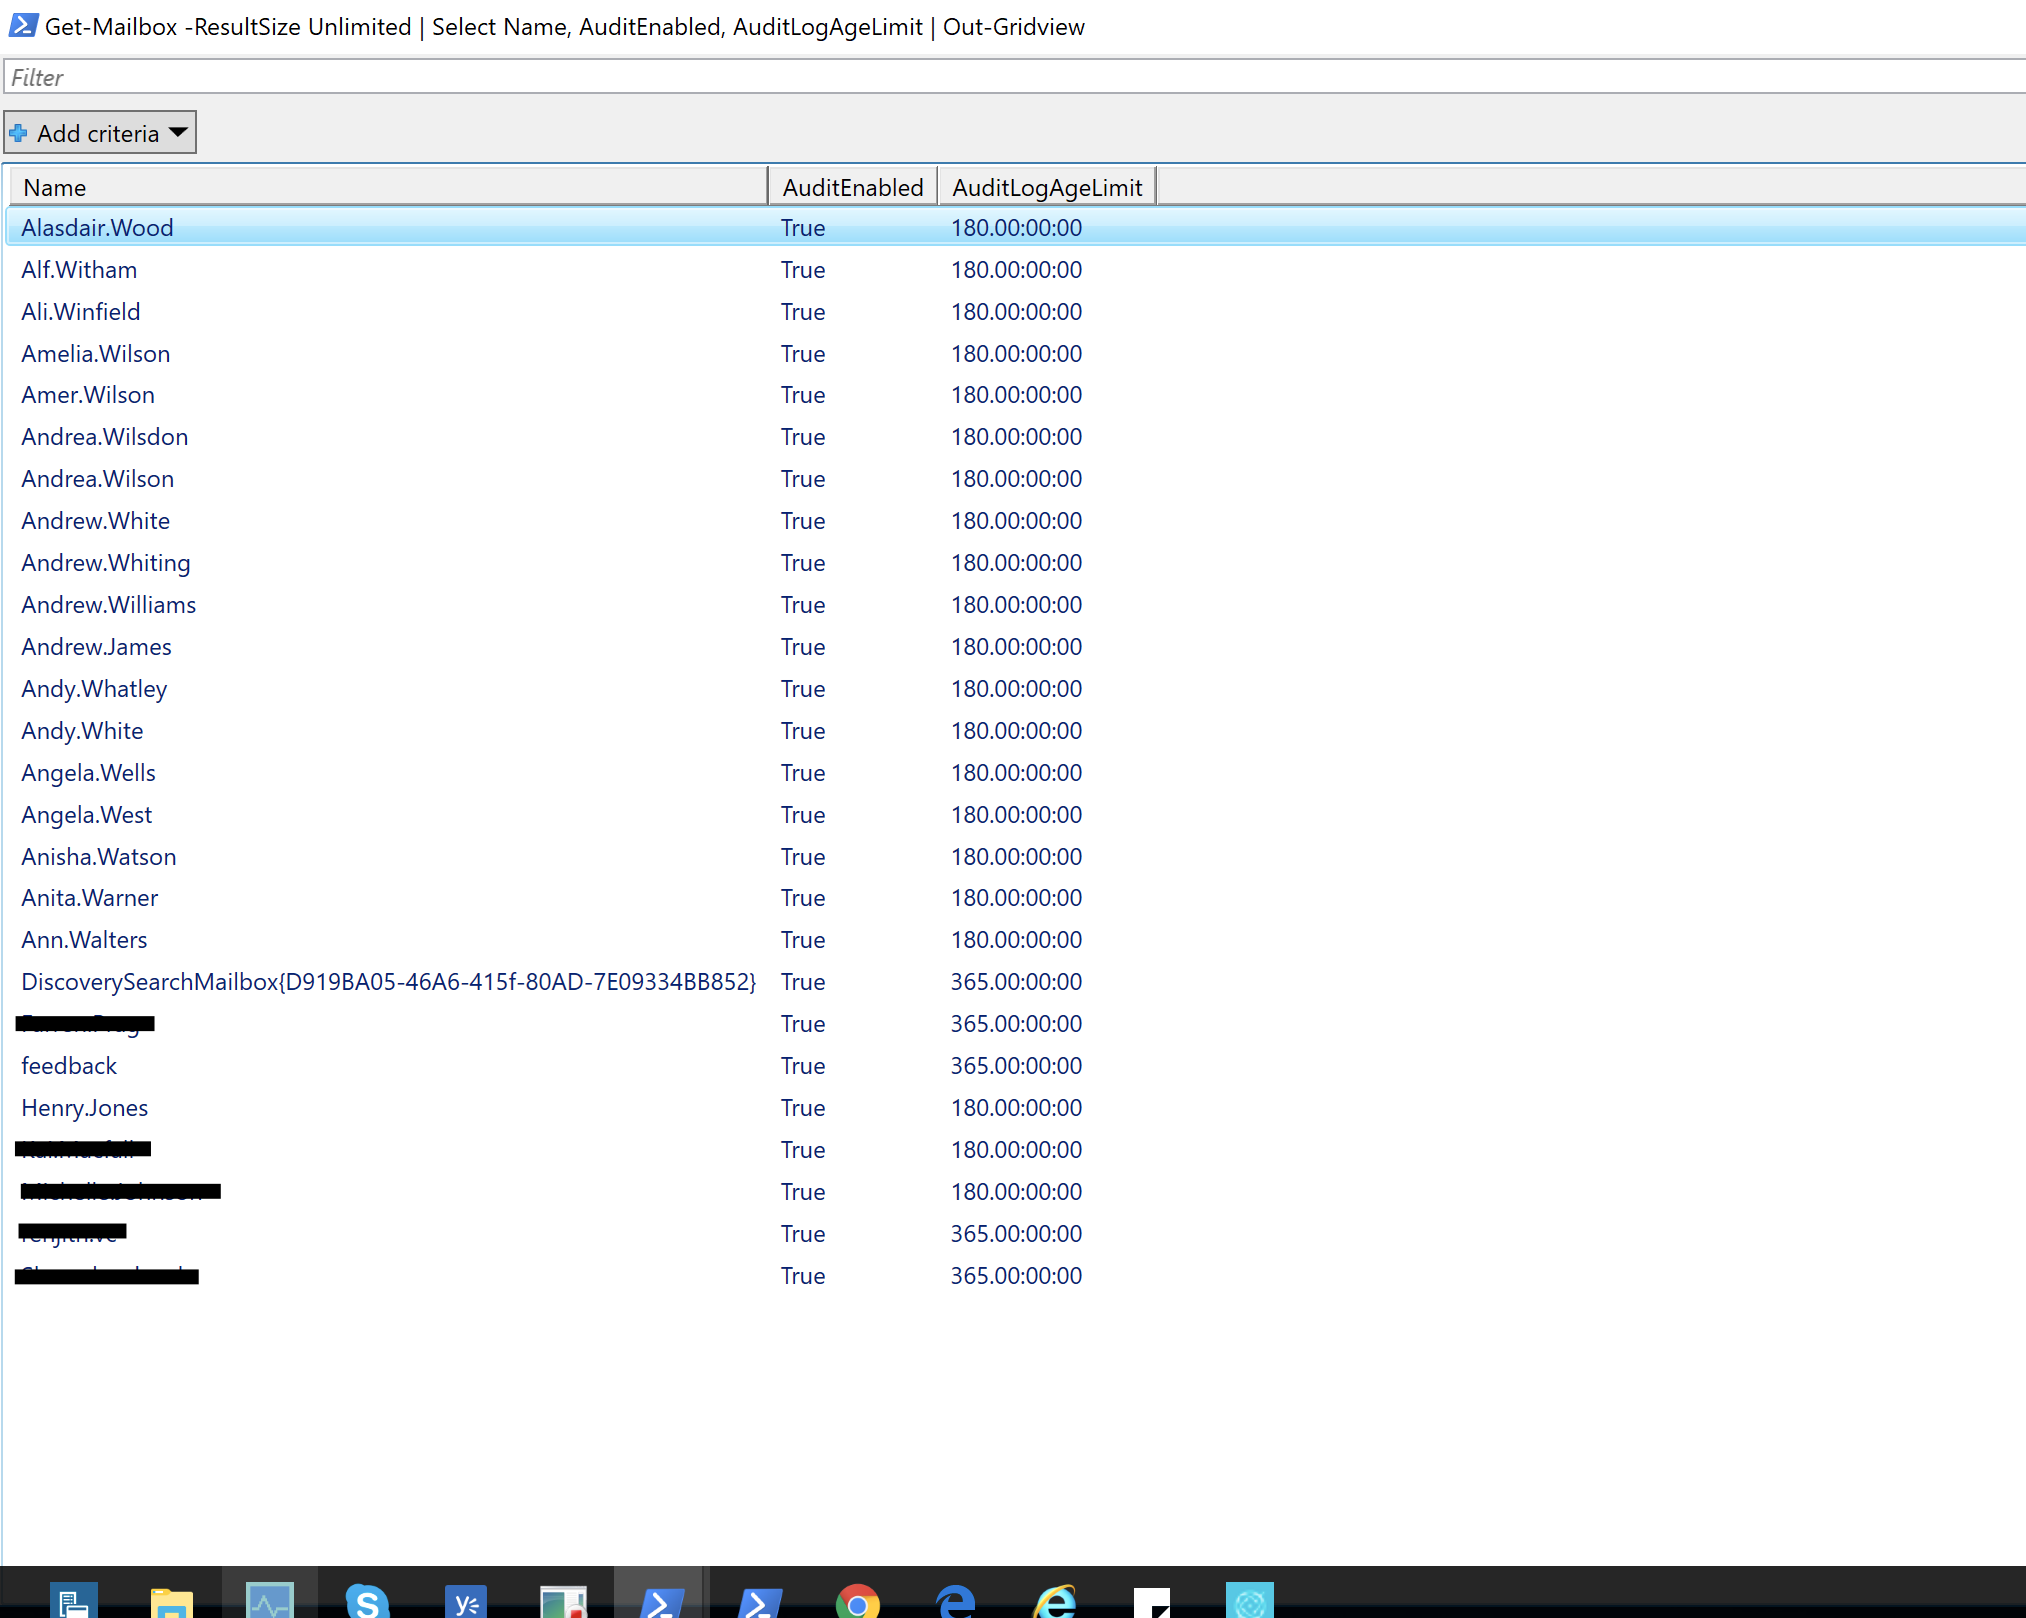Click the blue plus icon beside Add criteria
The image size is (2026, 1618).
pyautogui.click(x=19, y=133)
